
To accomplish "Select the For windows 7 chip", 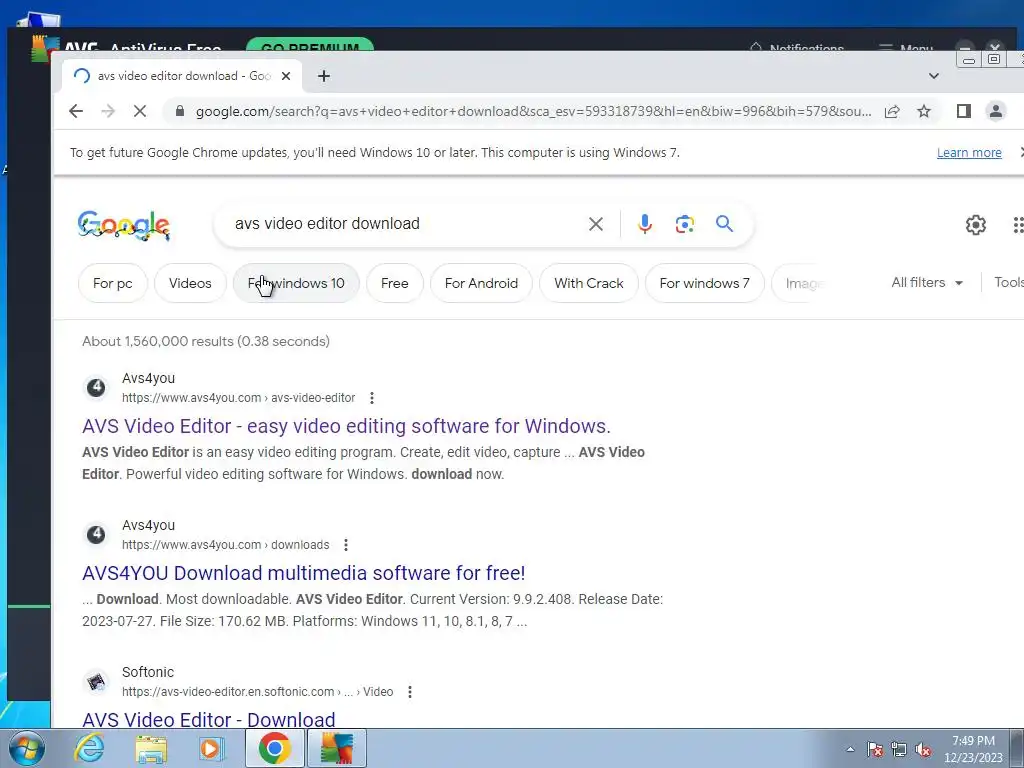I will [x=704, y=283].
